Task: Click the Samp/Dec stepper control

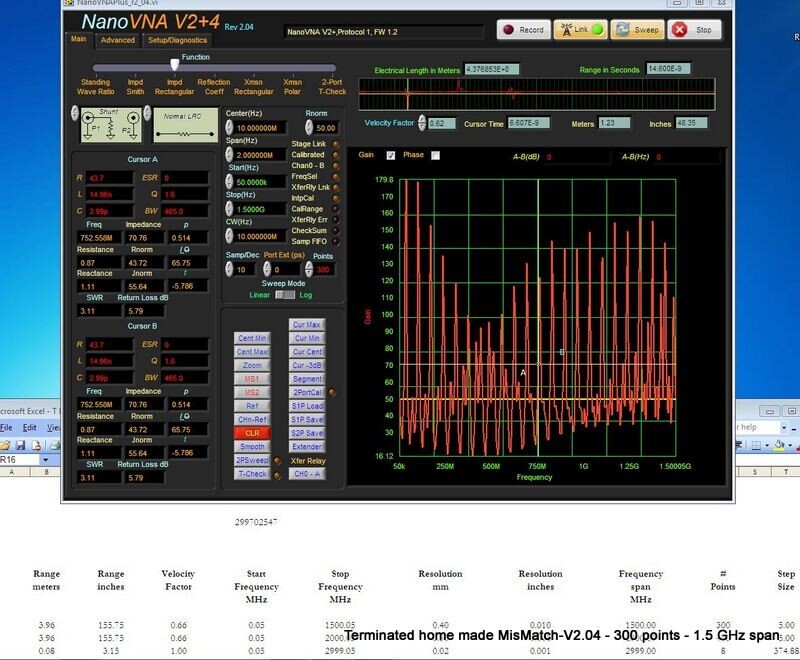Action: (229, 269)
